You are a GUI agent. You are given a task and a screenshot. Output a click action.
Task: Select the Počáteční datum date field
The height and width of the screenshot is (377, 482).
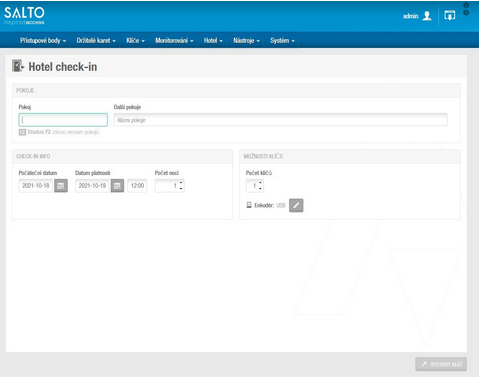click(x=36, y=186)
